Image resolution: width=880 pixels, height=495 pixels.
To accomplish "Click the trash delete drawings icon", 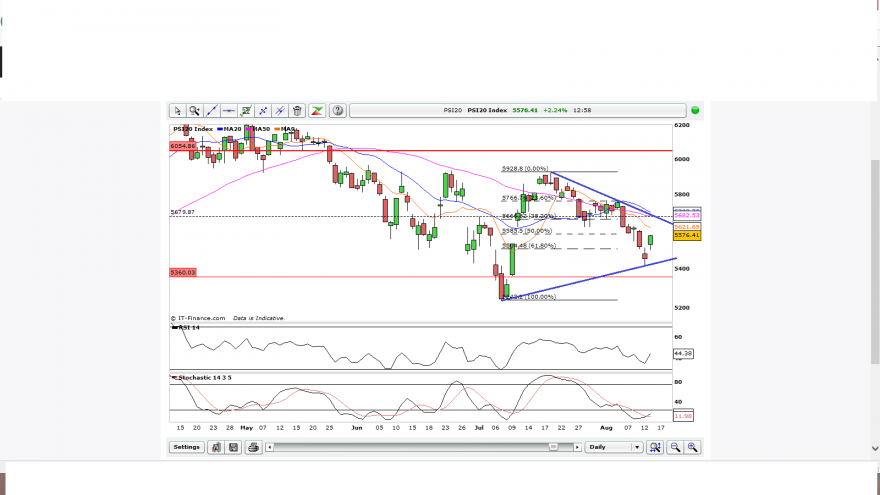I will (x=297, y=111).
